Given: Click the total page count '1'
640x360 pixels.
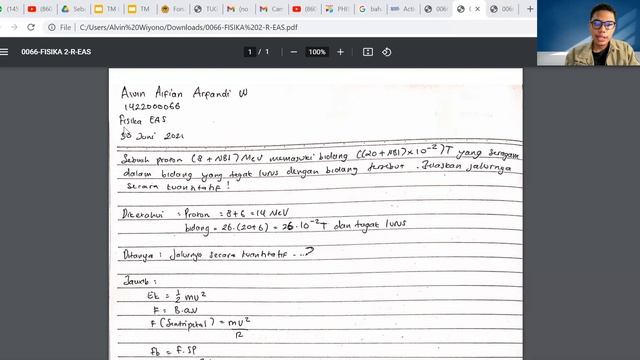Looking at the screenshot, I should click(x=267, y=52).
